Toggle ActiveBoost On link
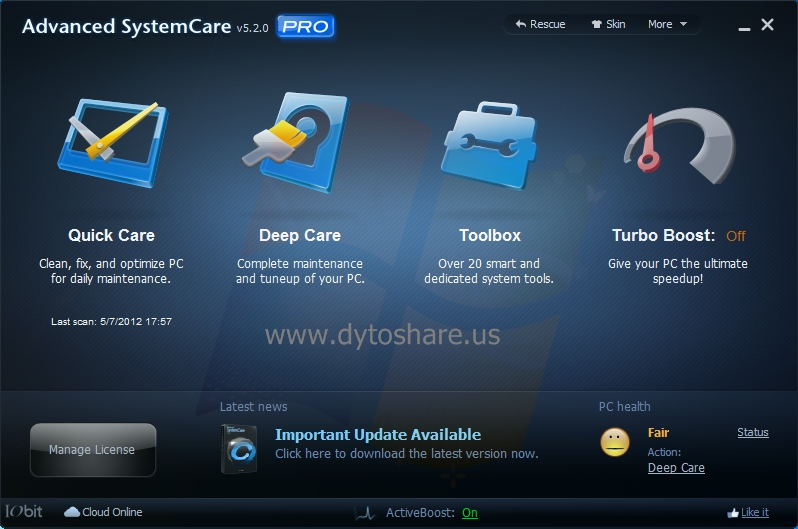The height and width of the screenshot is (529, 798). click(x=470, y=513)
